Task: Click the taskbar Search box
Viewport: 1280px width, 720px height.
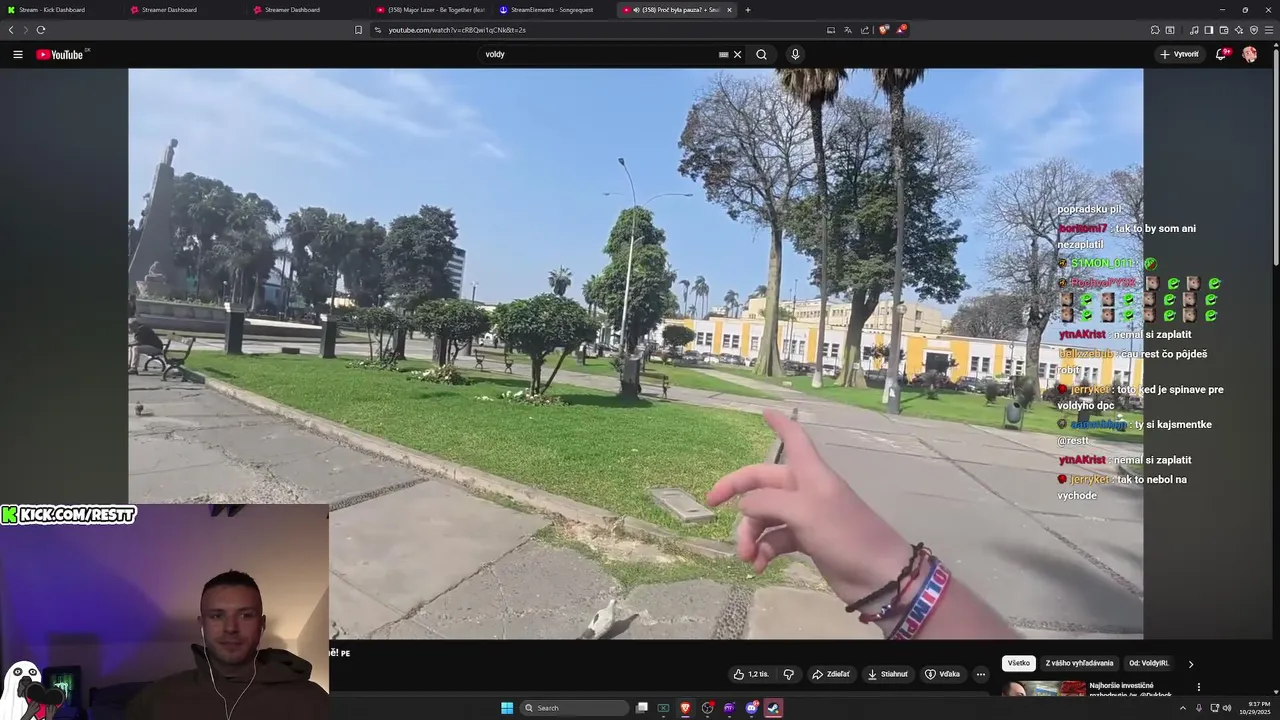Action: click(575, 708)
